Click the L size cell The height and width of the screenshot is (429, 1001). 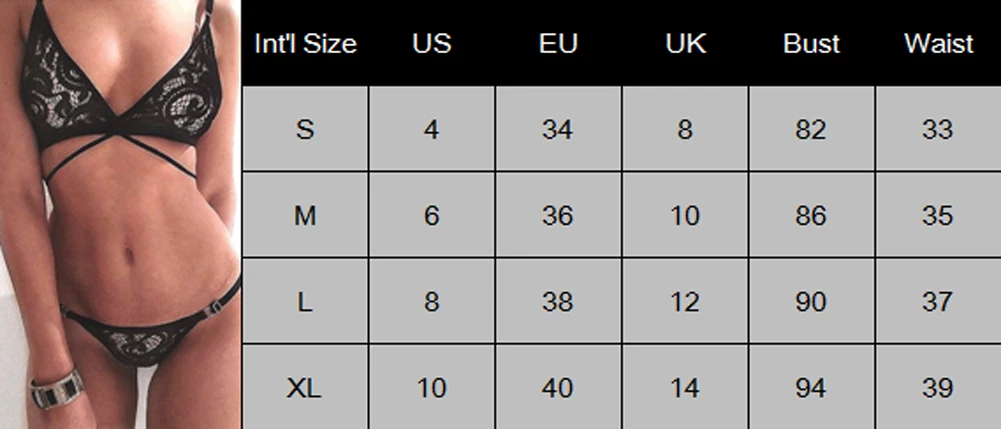[305, 301]
